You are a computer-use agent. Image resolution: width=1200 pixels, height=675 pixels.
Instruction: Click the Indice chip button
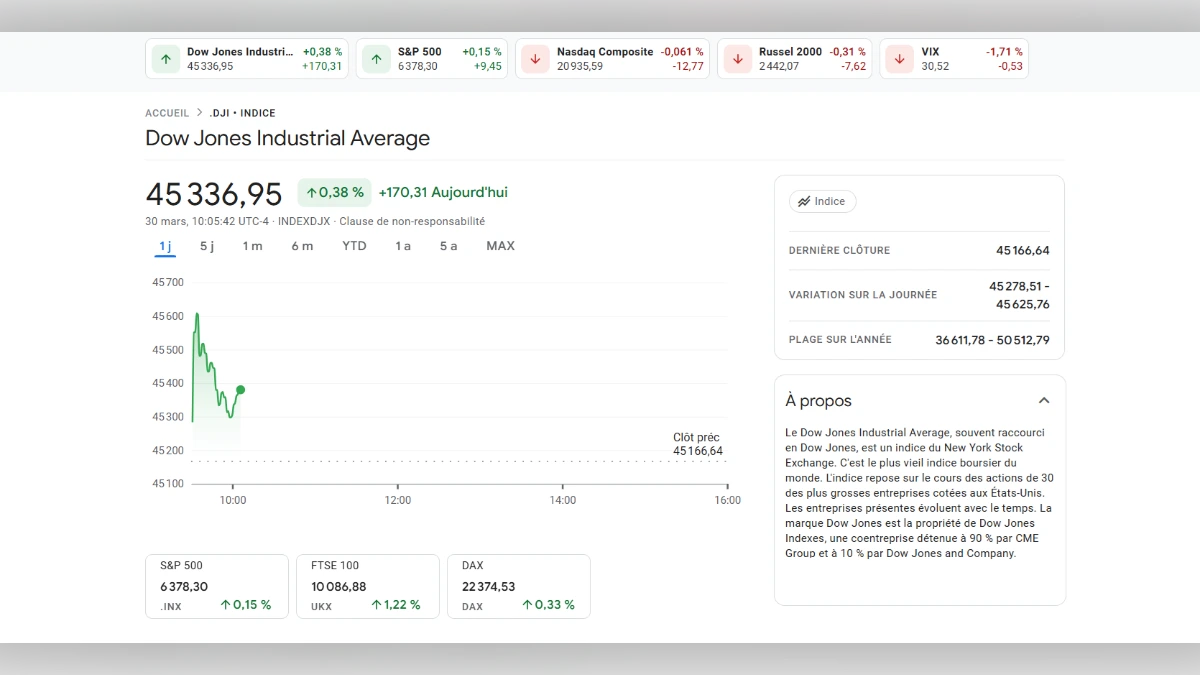click(x=822, y=201)
